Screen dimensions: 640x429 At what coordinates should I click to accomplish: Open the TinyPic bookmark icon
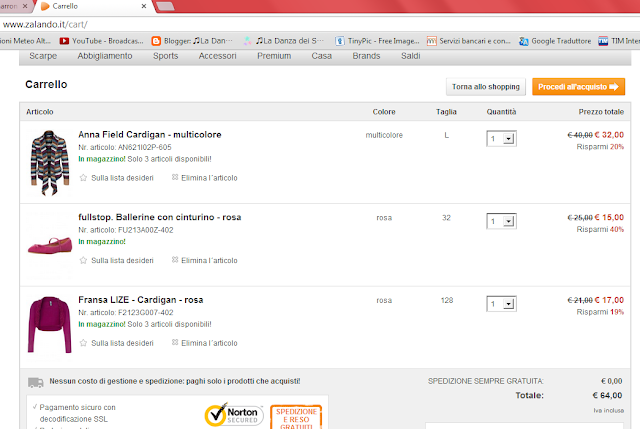coord(340,41)
